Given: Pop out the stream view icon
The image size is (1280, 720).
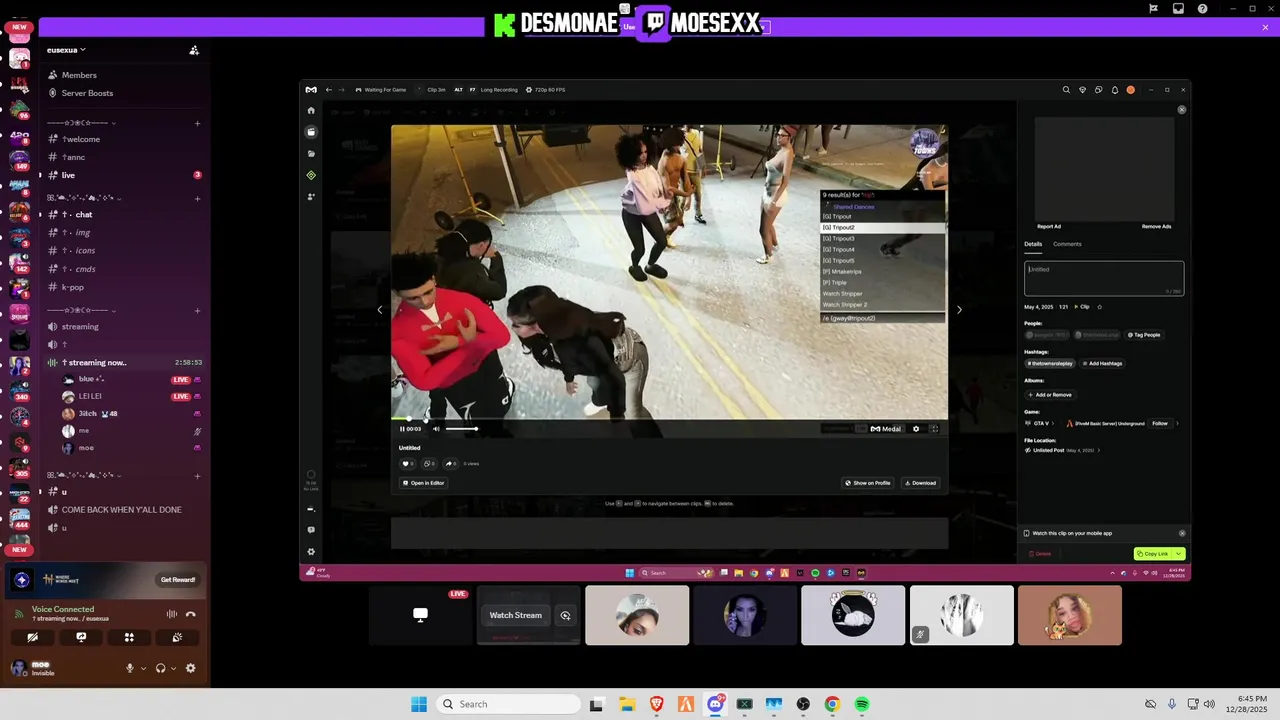Looking at the screenshot, I should tap(565, 616).
